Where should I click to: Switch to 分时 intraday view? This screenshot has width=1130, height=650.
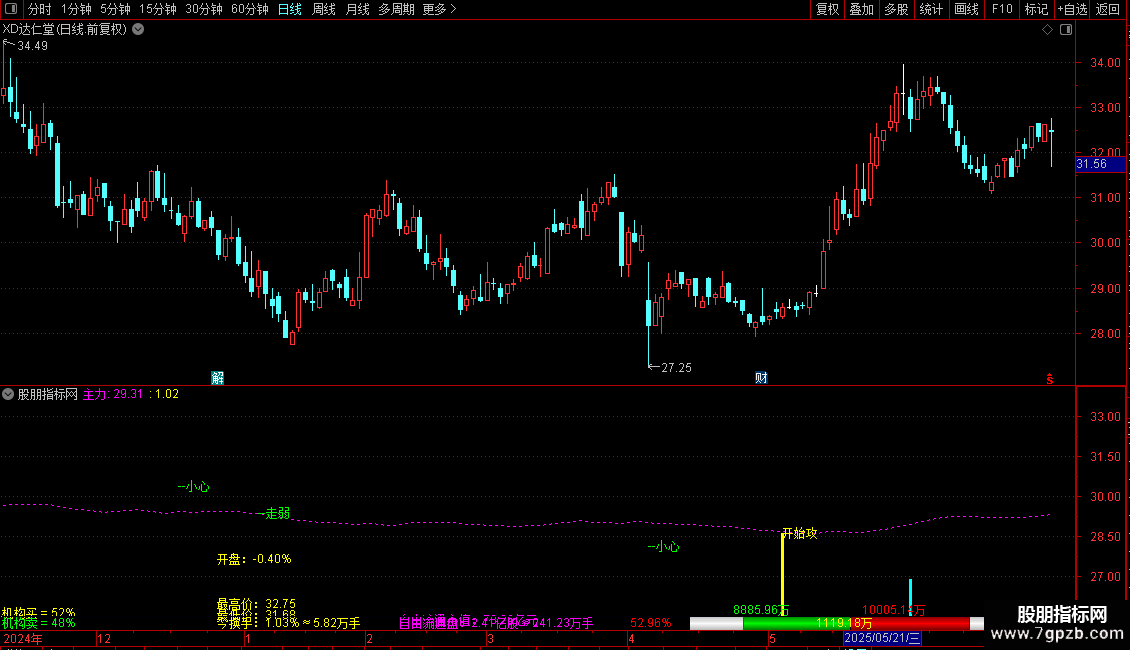coord(40,9)
